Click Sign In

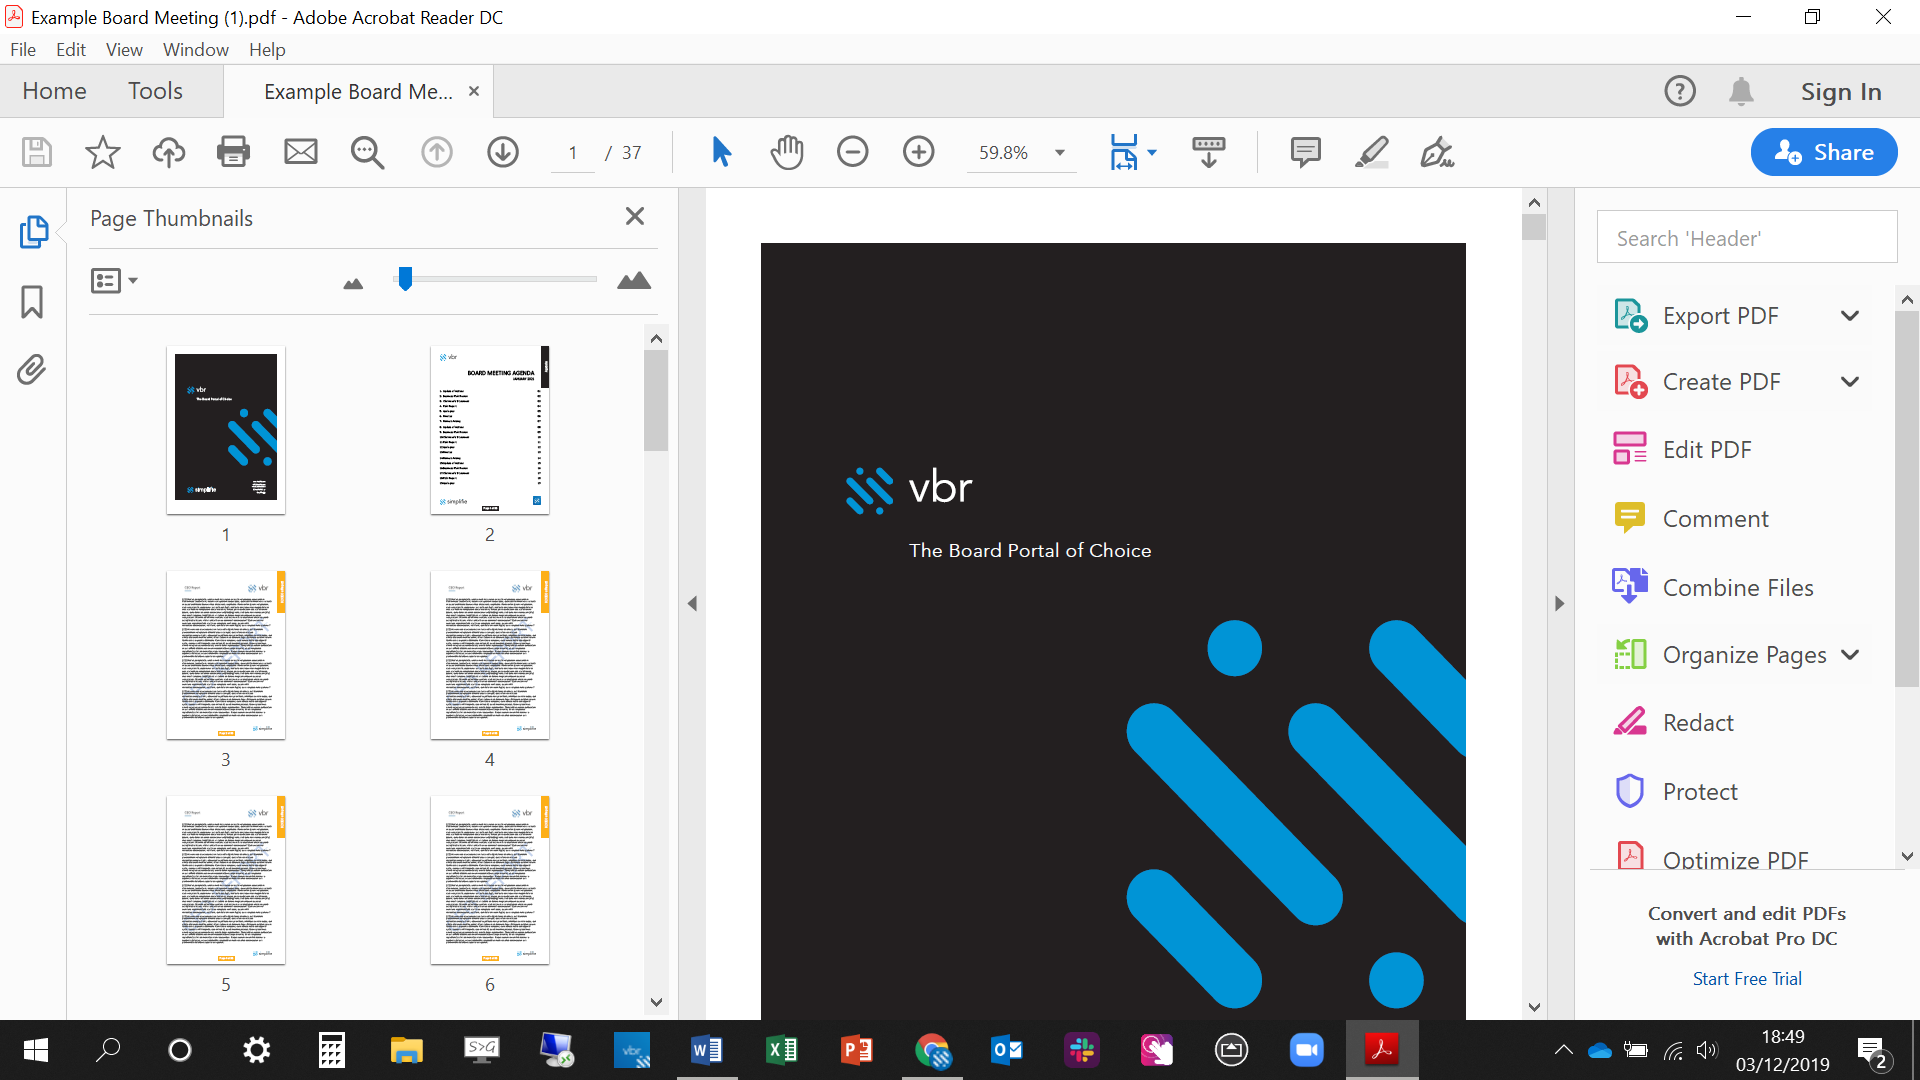tap(1841, 92)
